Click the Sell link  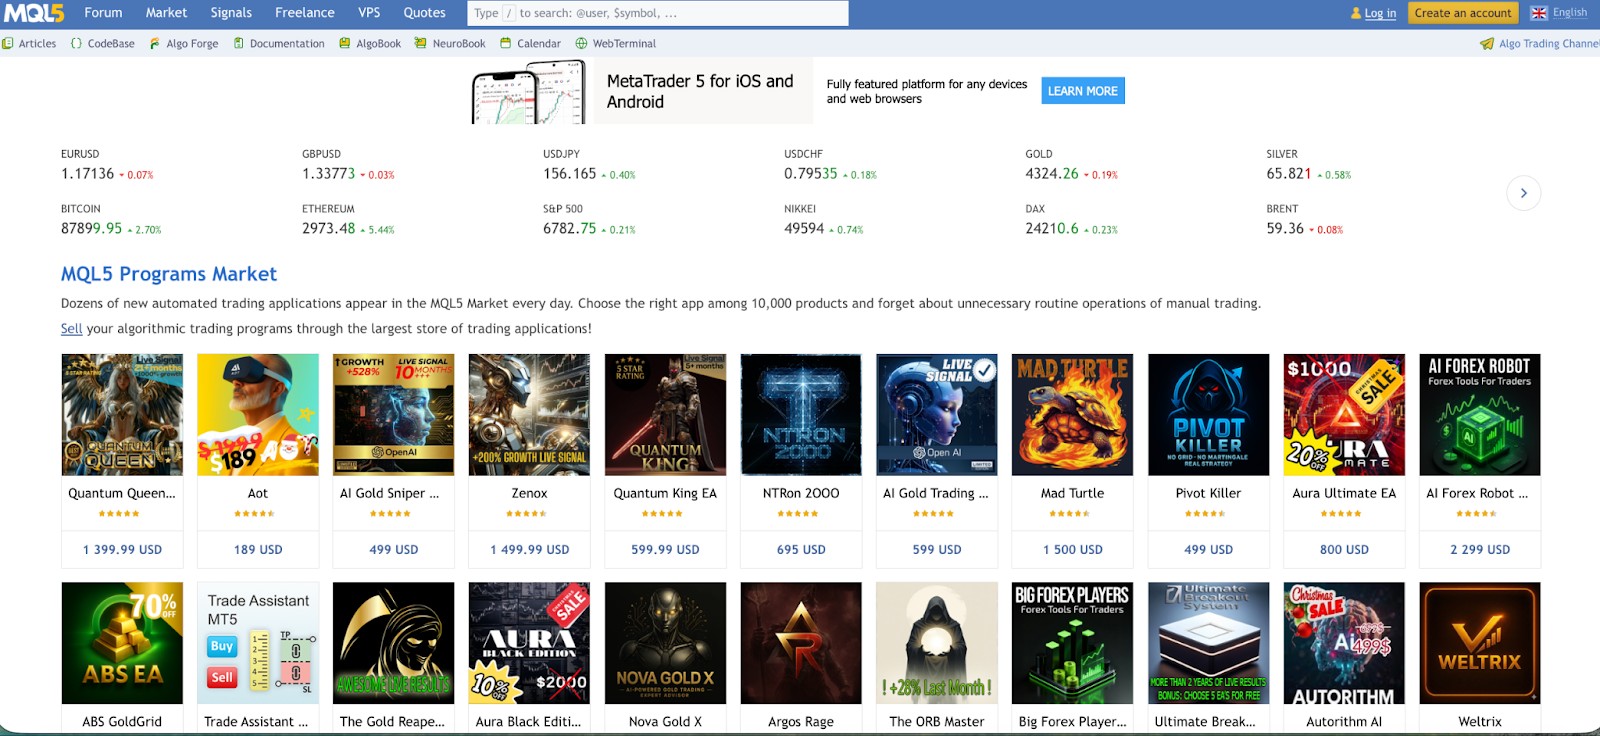(71, 328)
